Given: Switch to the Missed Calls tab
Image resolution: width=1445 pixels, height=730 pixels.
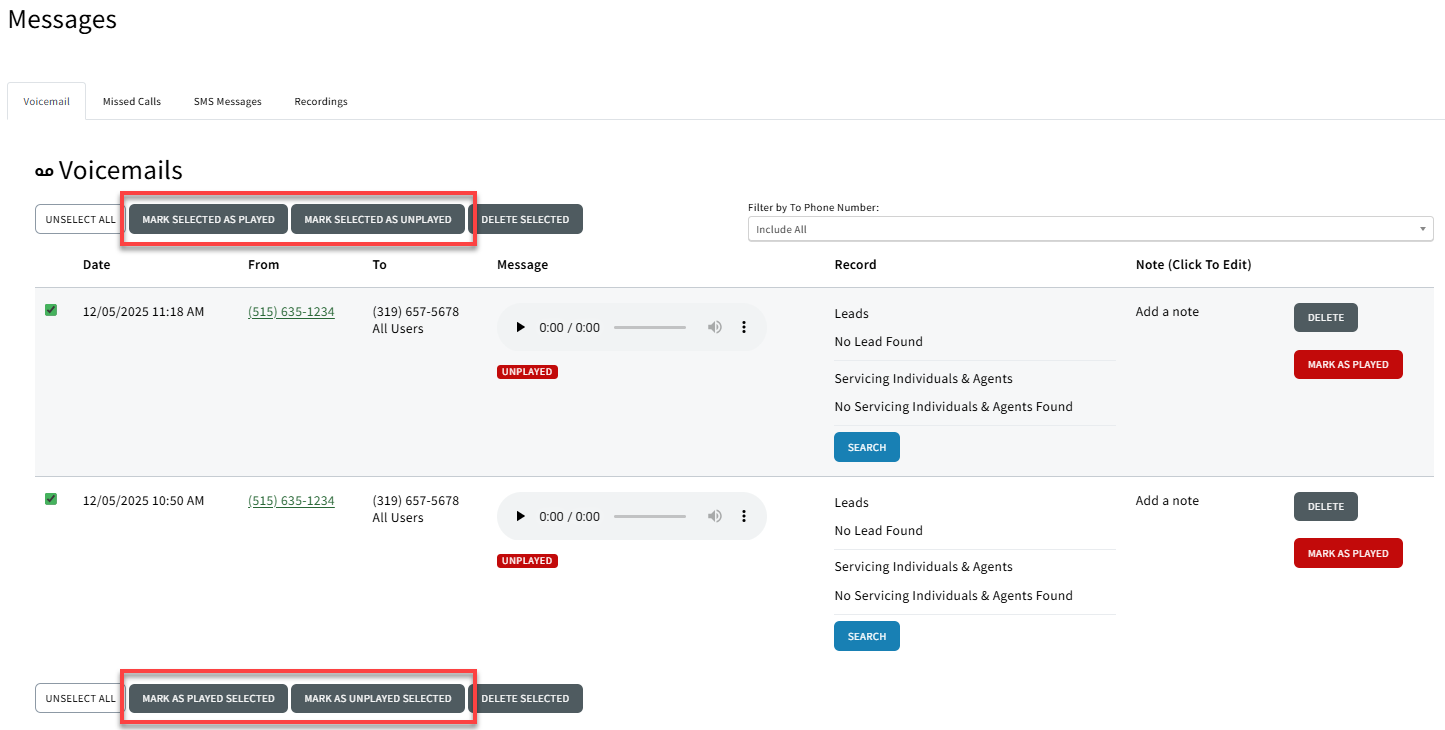Looking at the screenshot, I should [131, 100].
